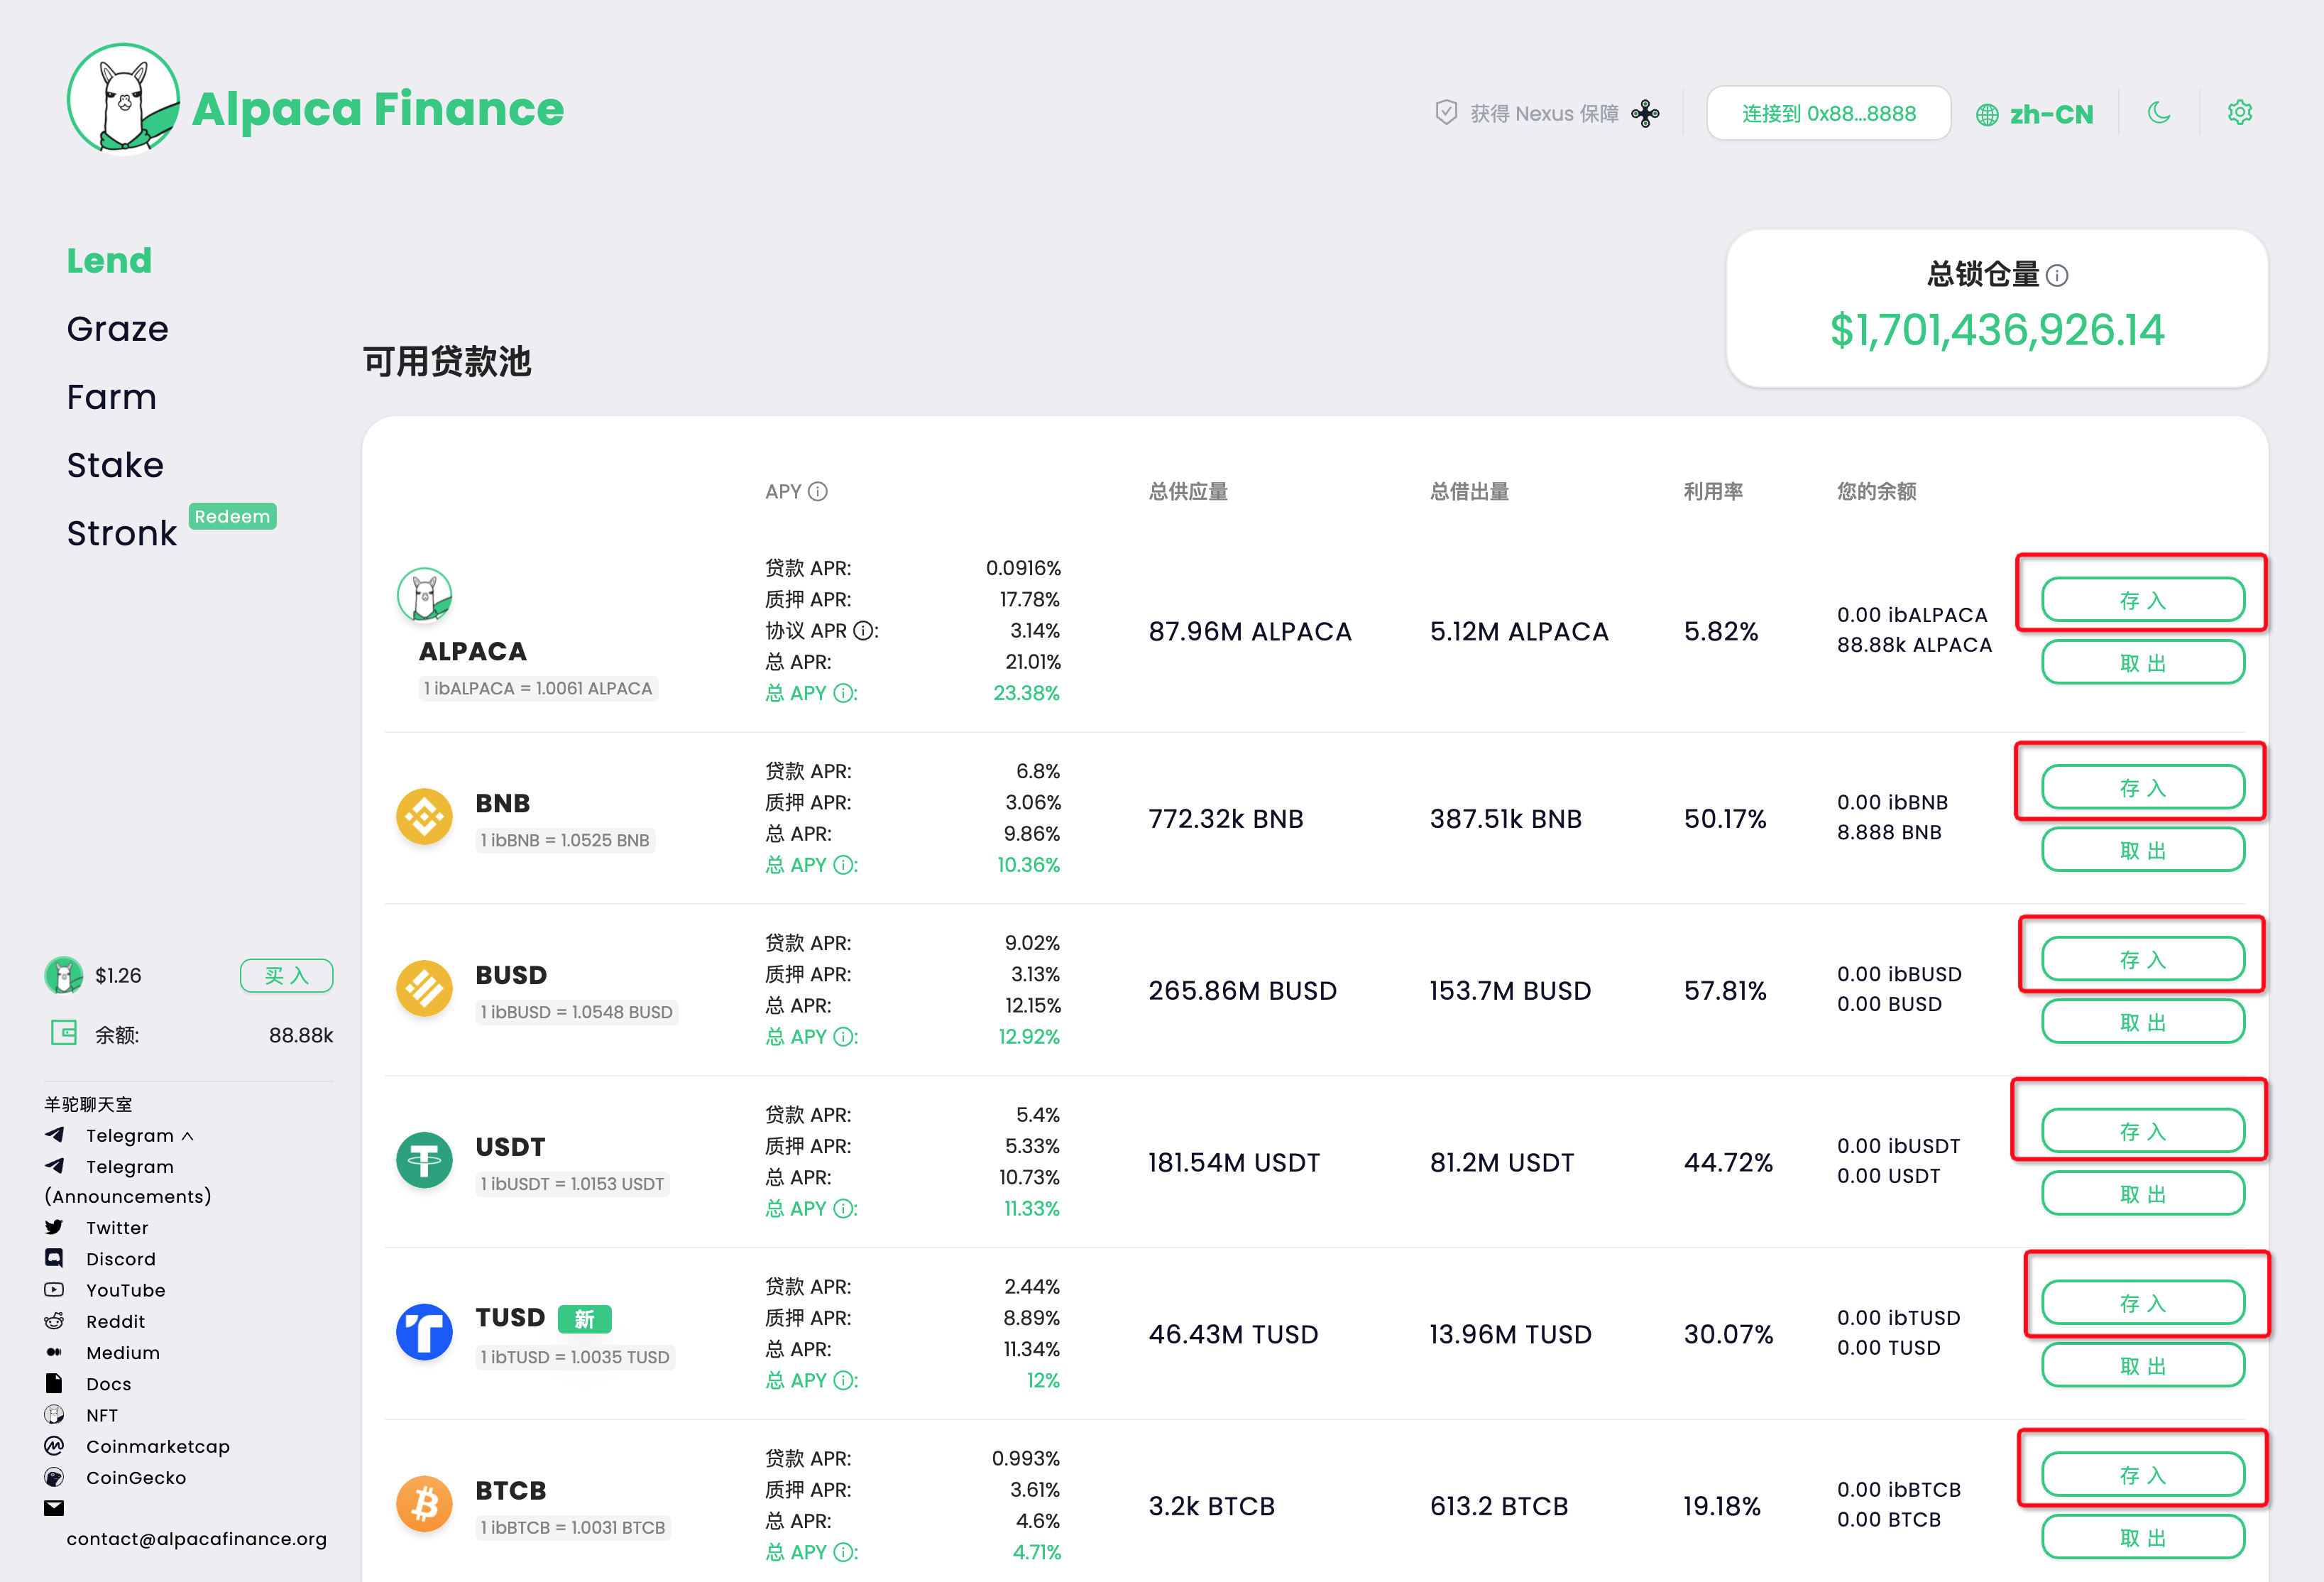The width and height of the screenshot is (2324, 1582).
Task: Click 取出 withdraw for BTCB
Action: click(x=2142, y=1537)
